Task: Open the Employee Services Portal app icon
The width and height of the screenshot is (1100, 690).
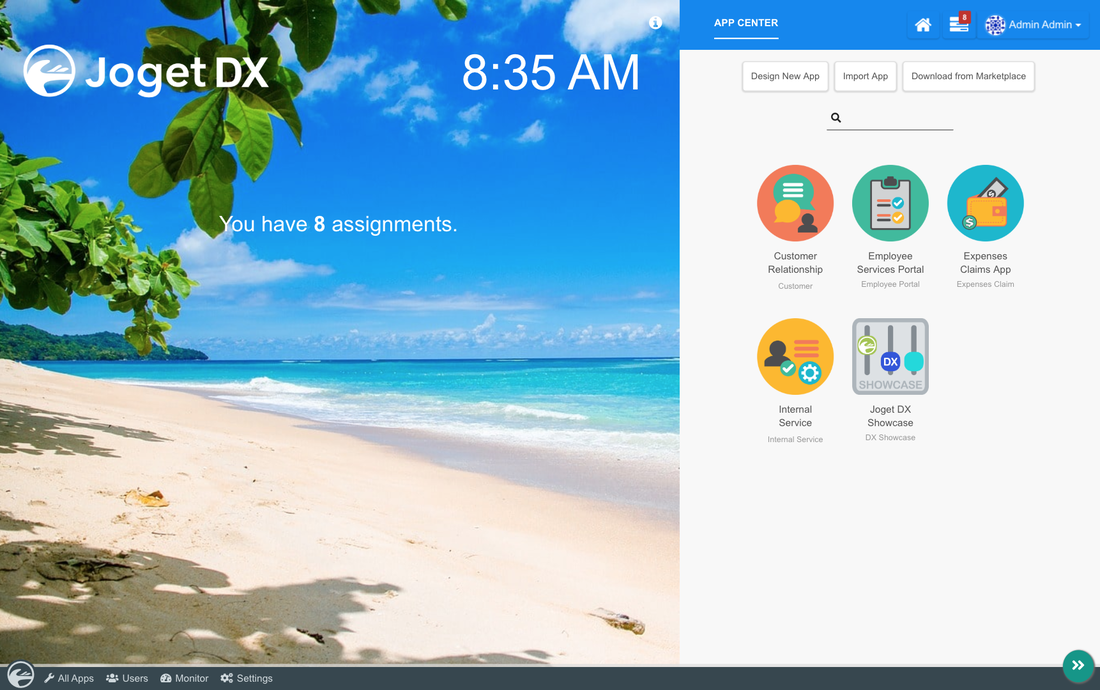Action: point(890,203)
